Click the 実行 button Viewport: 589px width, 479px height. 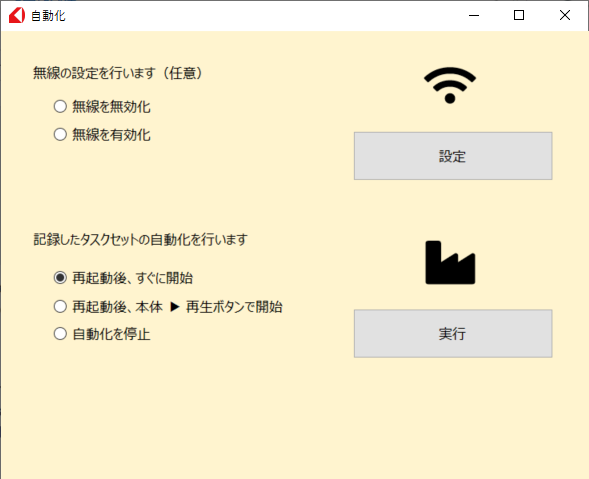point(453,334)
